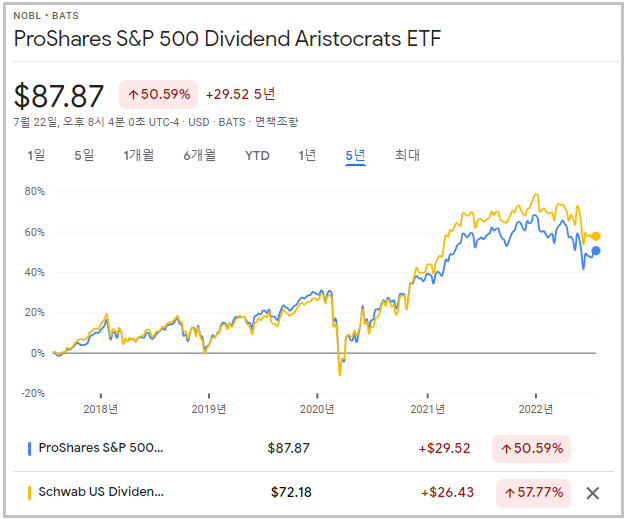This screenshot has height=519, width=626.
Task: Click the $87.87 headline price
Action: coord(59,96)
